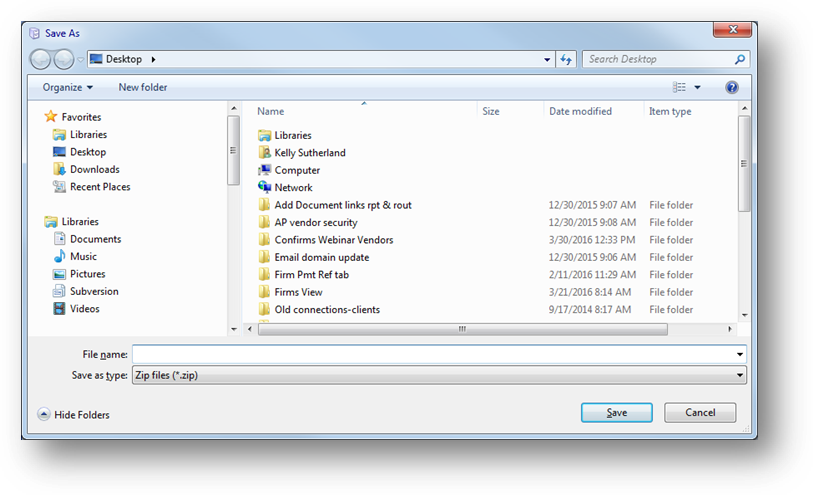Click the Save button
Viewport: 813px width, 495px height.
[616, 413]
